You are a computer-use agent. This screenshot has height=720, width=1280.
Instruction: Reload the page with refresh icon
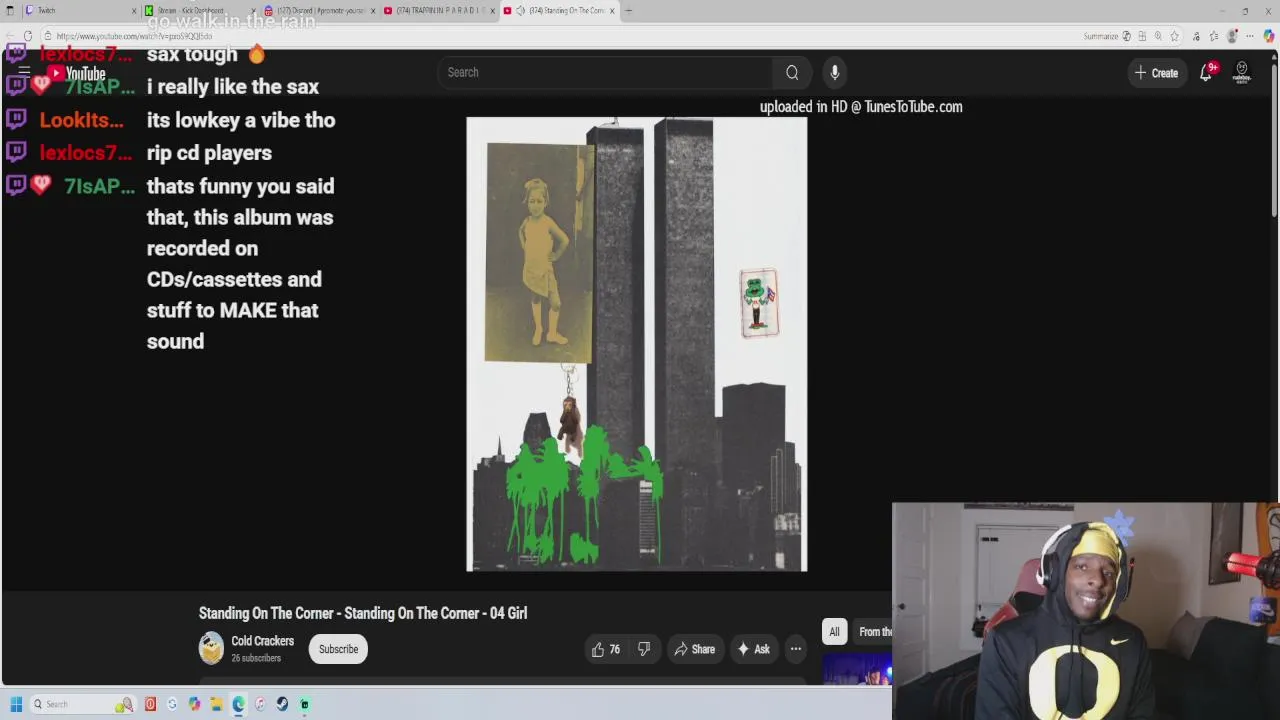click(28, 36)
